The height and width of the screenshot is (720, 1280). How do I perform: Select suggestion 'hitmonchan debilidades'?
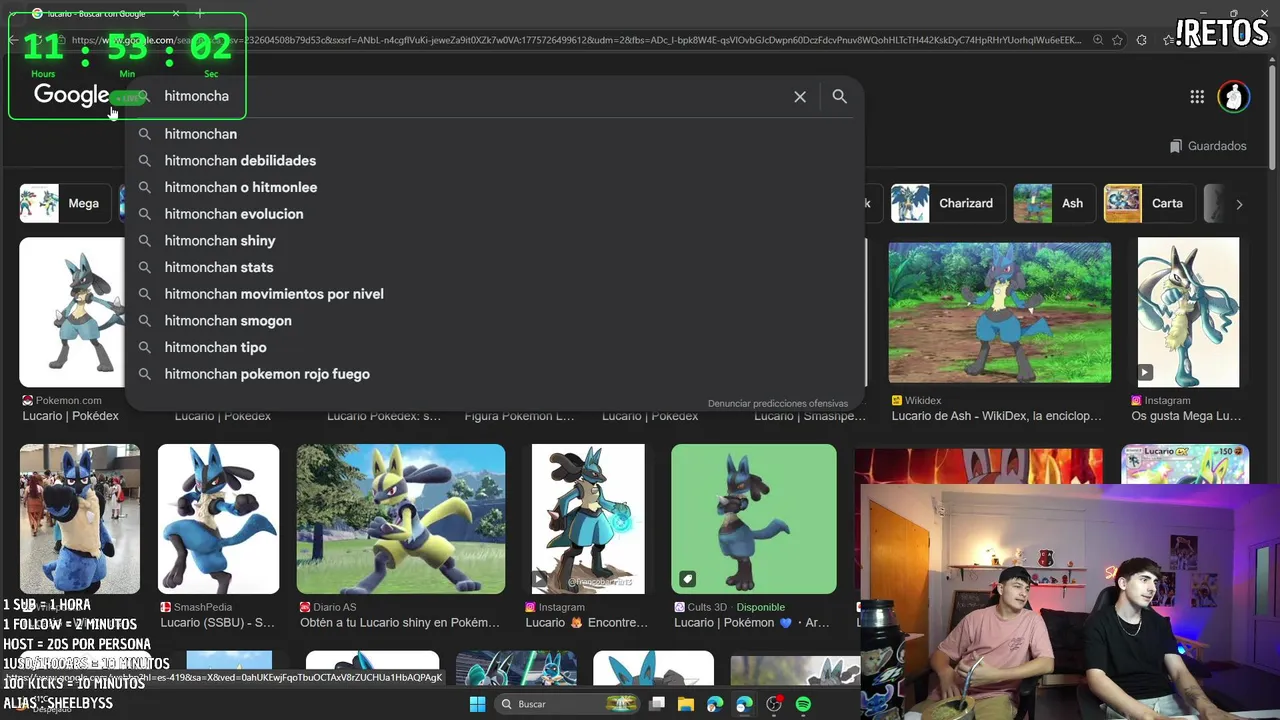tap(495, 160)
